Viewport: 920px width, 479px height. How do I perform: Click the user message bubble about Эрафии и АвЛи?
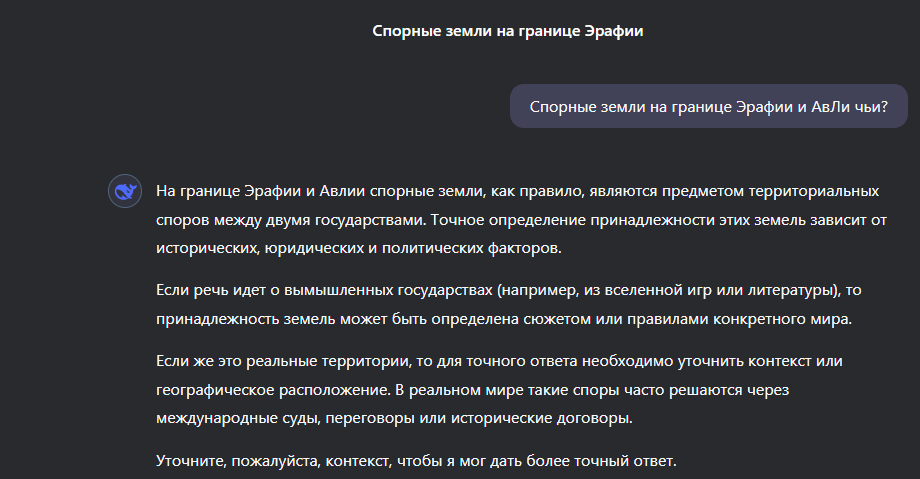click(x=708, y=106)
